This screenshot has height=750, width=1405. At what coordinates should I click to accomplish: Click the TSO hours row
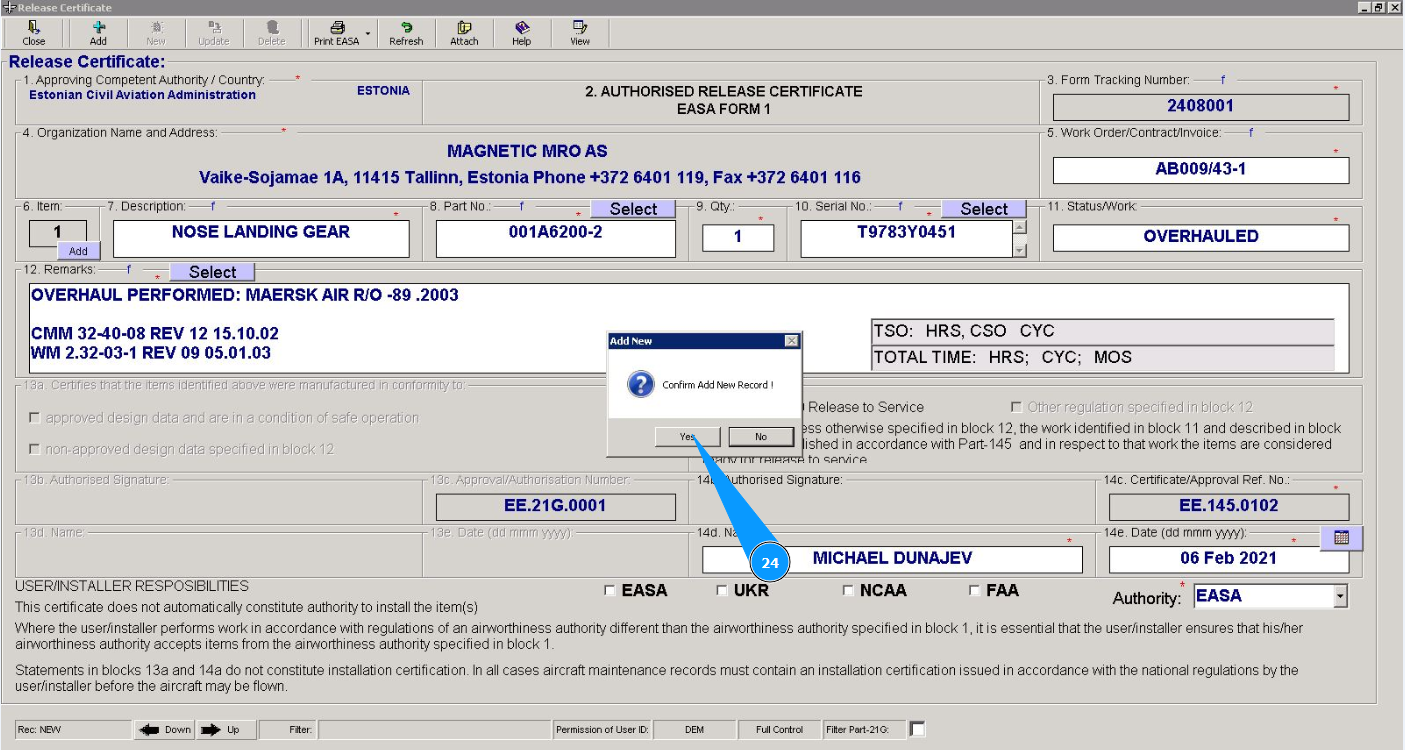[1103, 332]
